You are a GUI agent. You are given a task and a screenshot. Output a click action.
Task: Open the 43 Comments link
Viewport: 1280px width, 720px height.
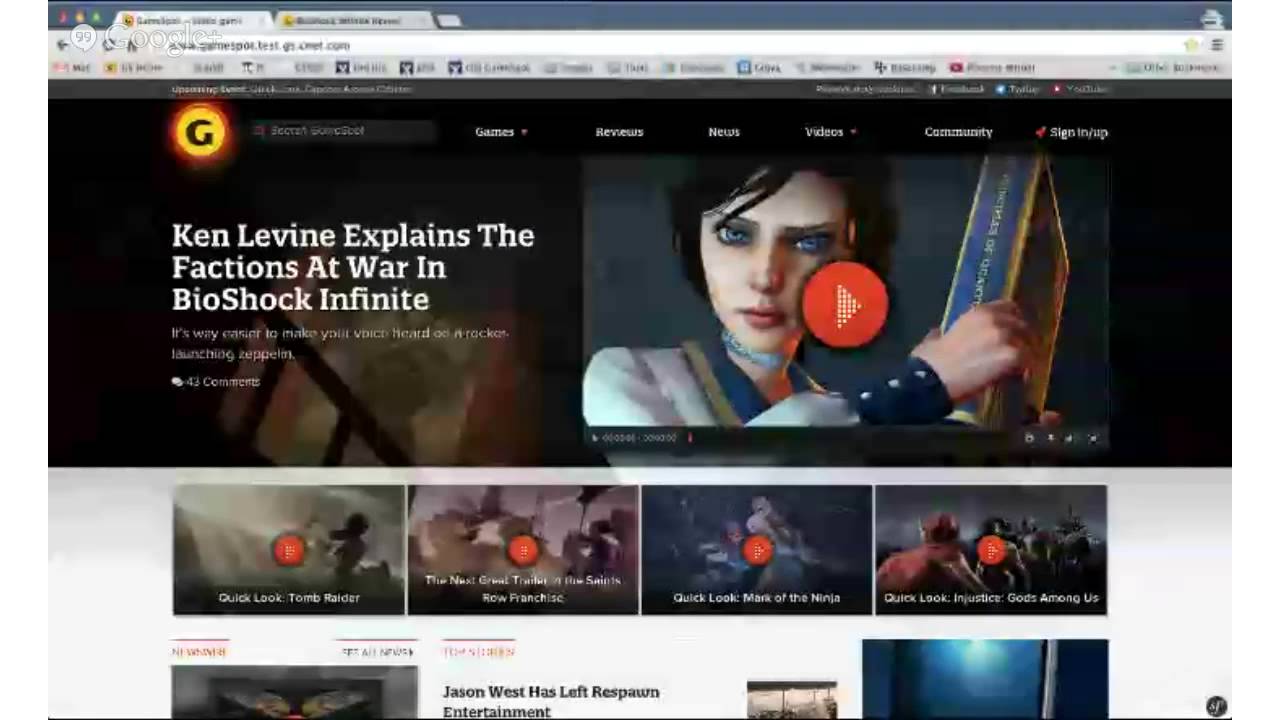222,382
